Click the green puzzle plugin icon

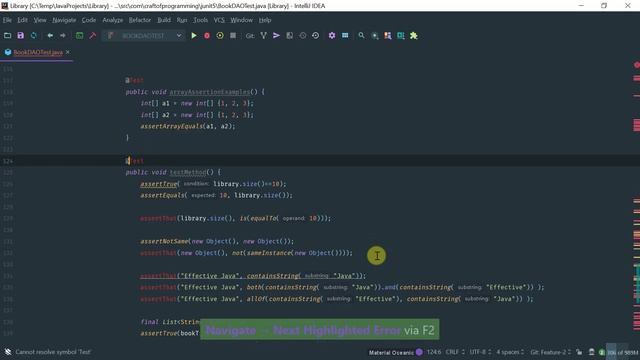414,36
